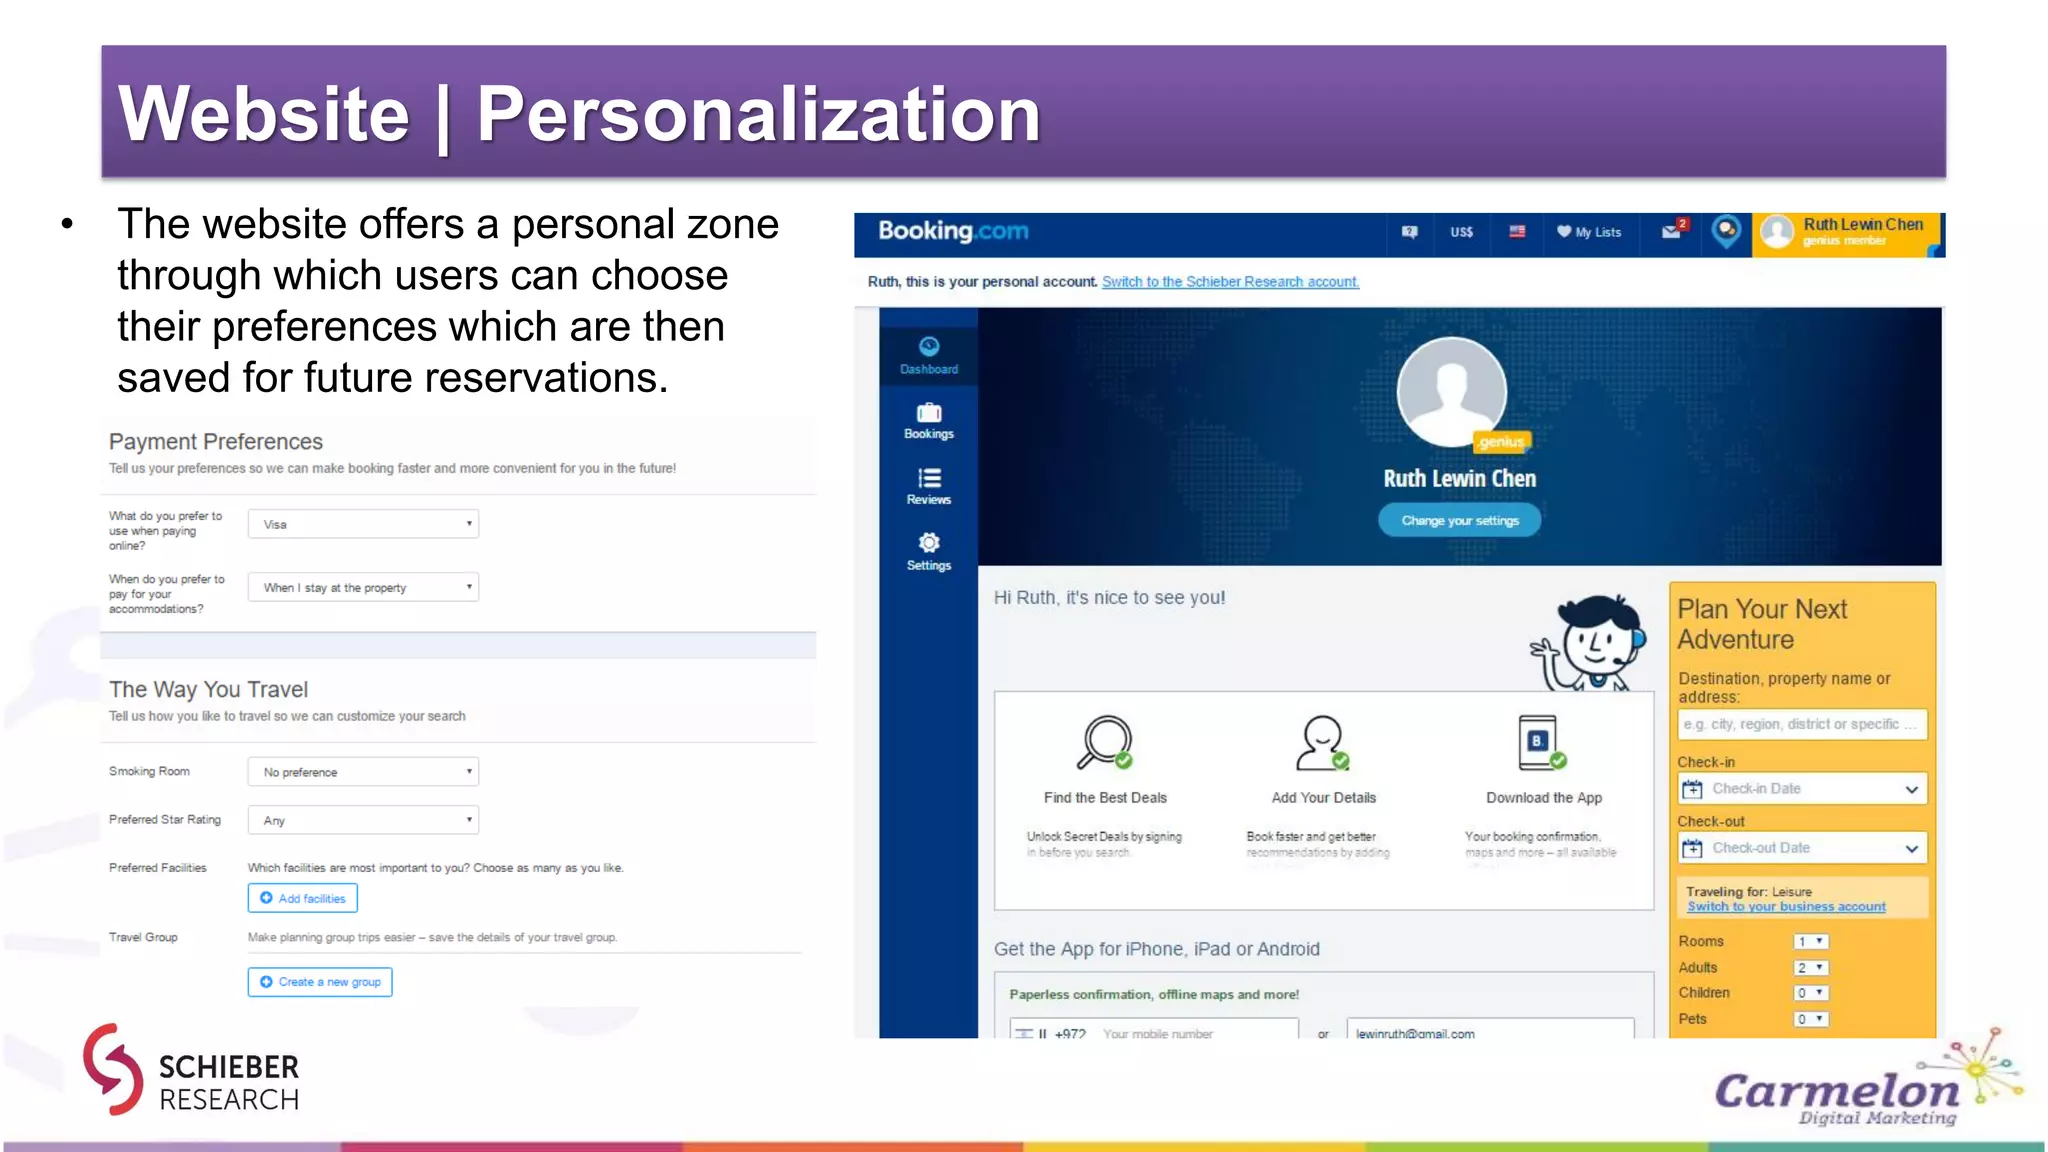Screen dimensions: 2048x1152
Task: Click the map pin avatar icon
Action: tap(1726, 232)
